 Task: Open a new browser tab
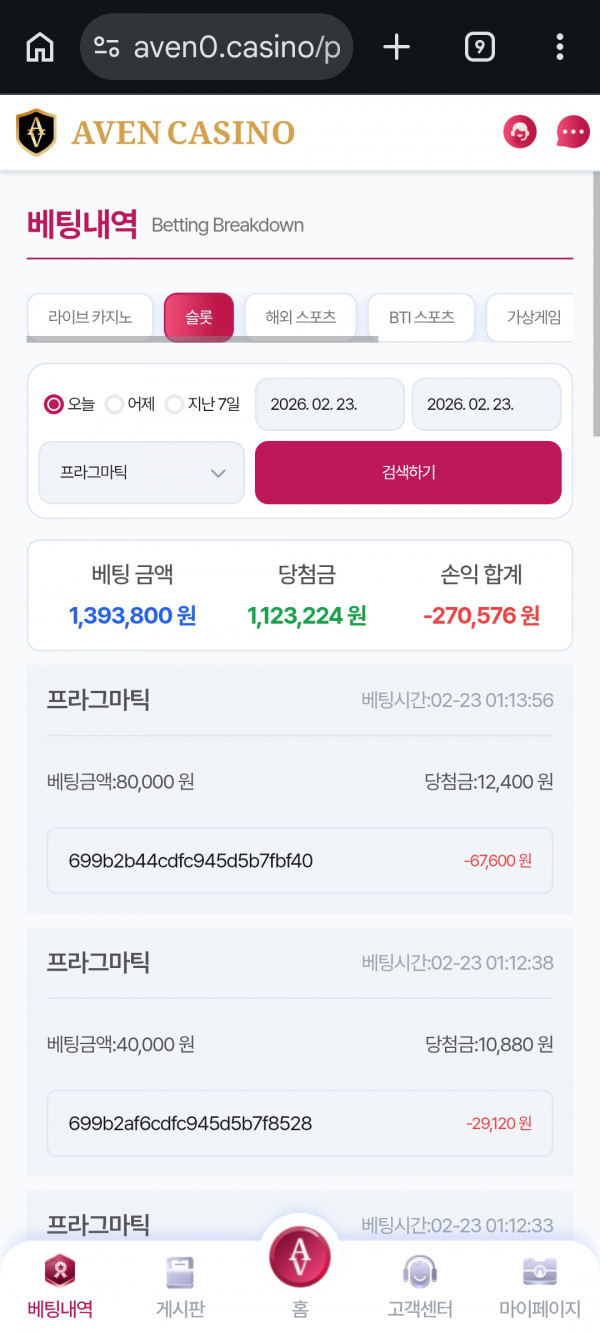tap(396, 46)
